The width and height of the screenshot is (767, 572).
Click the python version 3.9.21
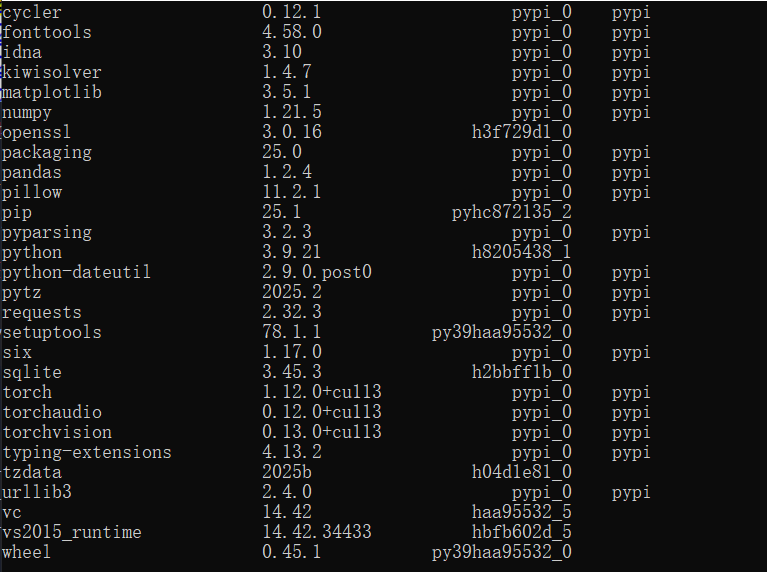[x=292, y=252]
